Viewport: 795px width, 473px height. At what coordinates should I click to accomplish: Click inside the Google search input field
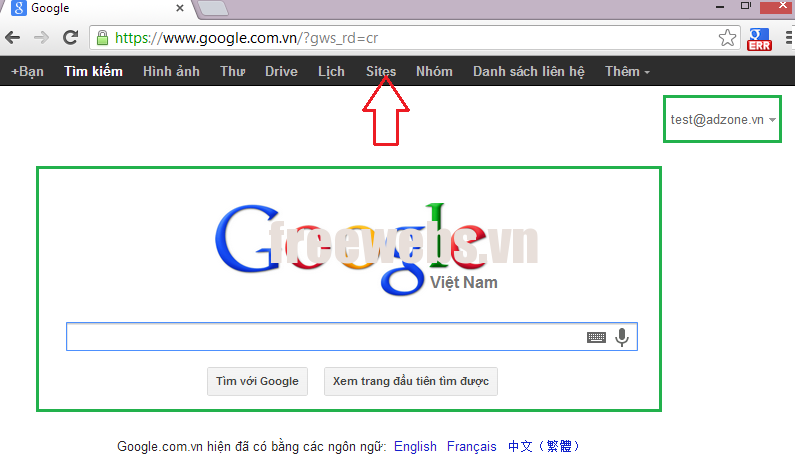point(324,337)
